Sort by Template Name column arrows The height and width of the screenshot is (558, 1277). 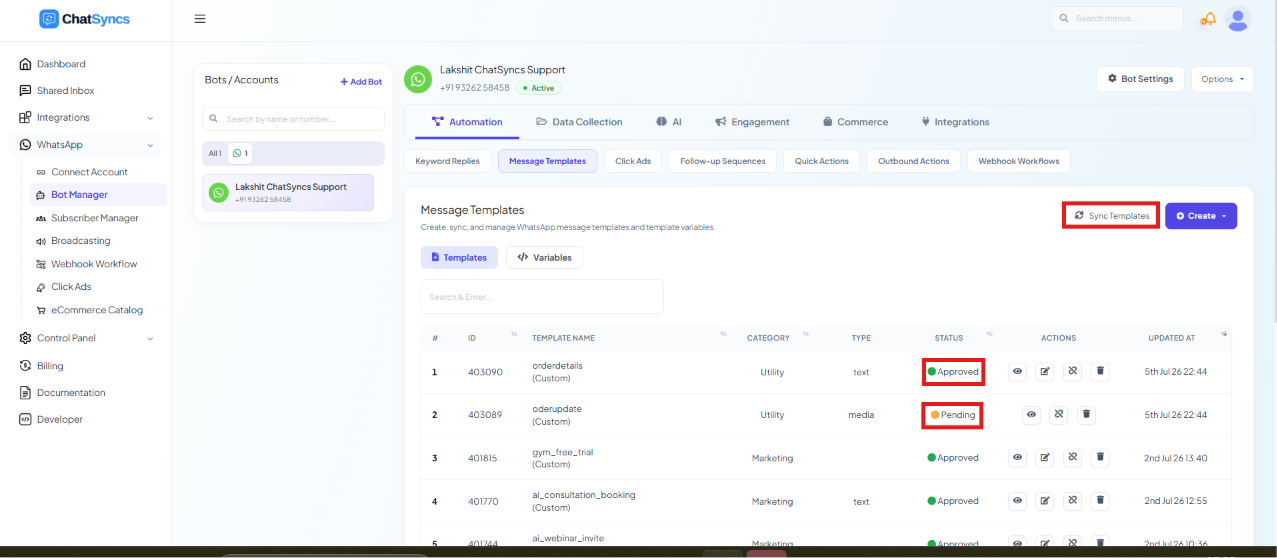723,334
